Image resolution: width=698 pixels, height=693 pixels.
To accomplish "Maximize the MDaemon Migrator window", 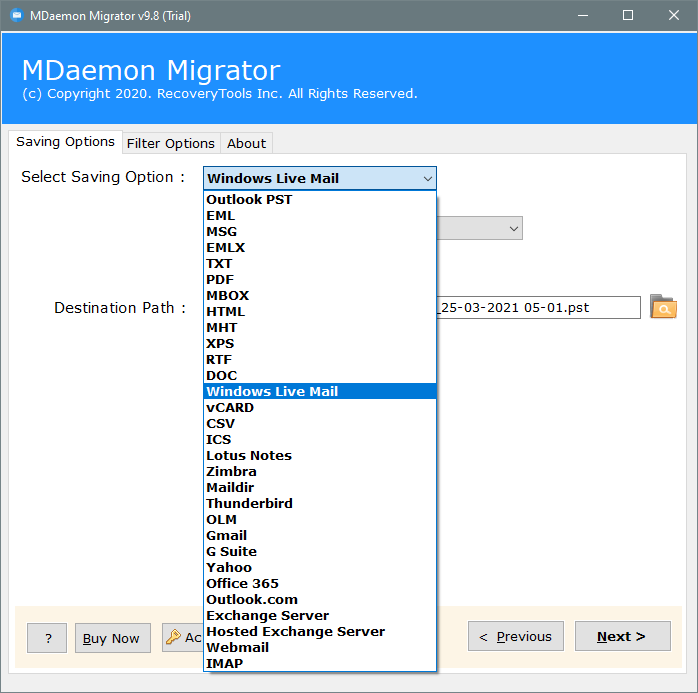I will point(628,16).
